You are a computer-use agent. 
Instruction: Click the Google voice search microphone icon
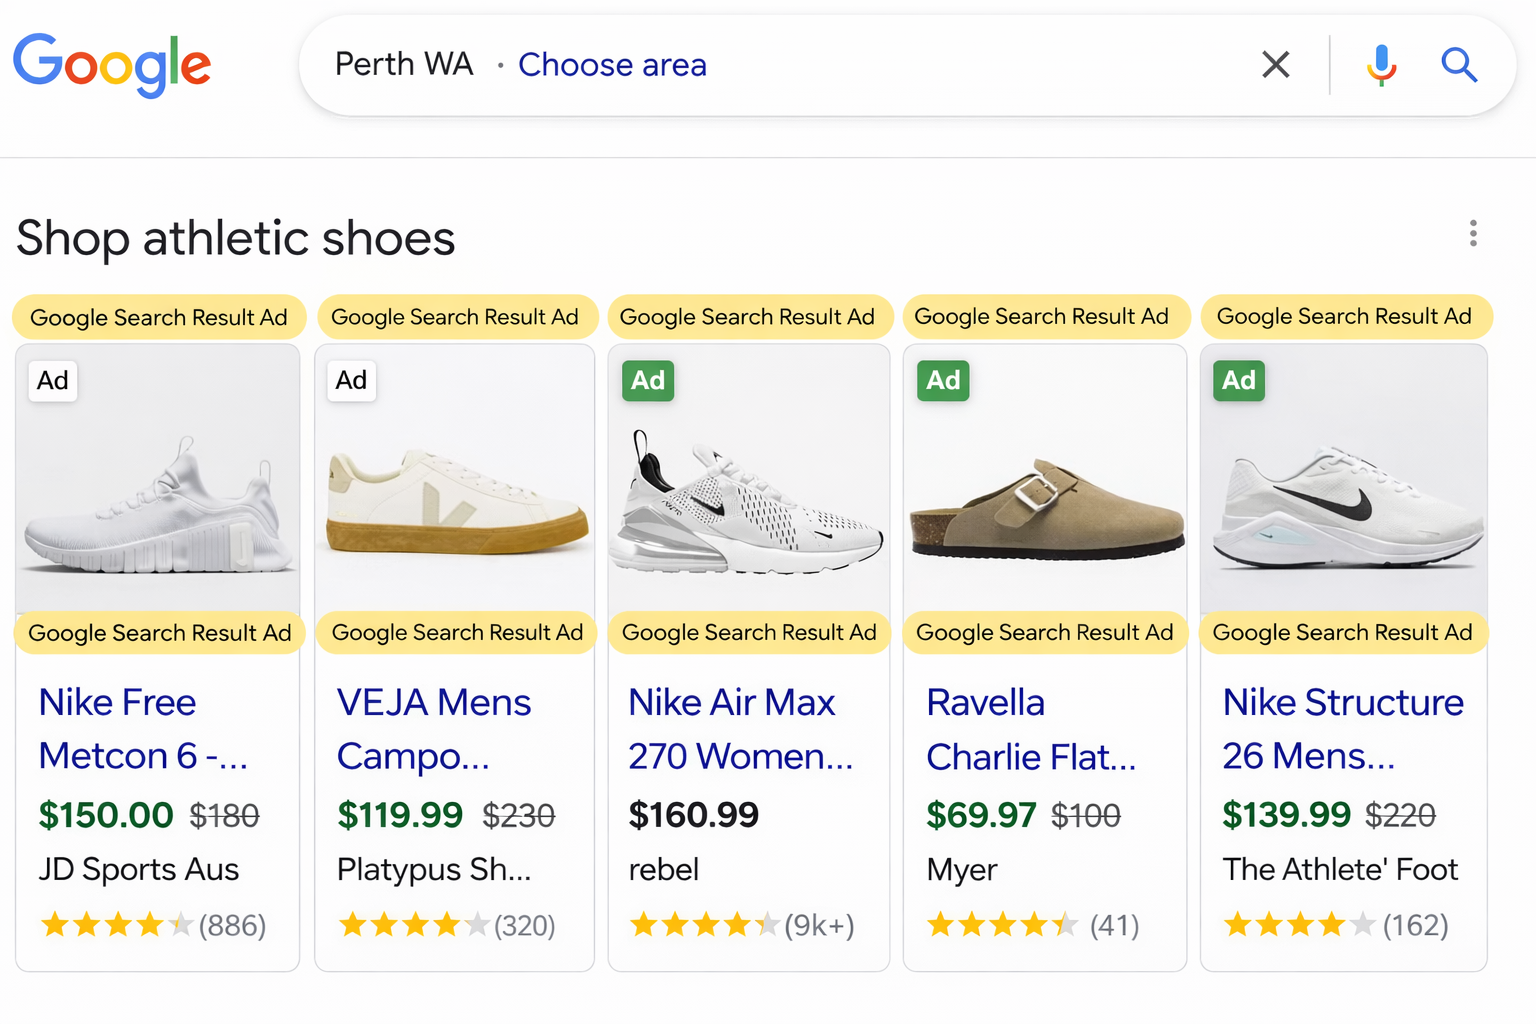coord(1381,64)
